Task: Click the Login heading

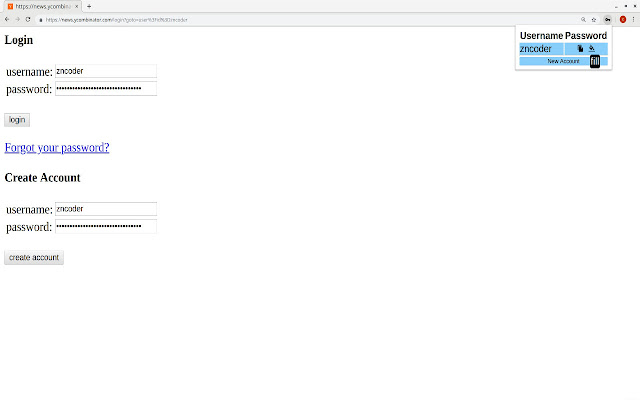Action: coord(19,40)
